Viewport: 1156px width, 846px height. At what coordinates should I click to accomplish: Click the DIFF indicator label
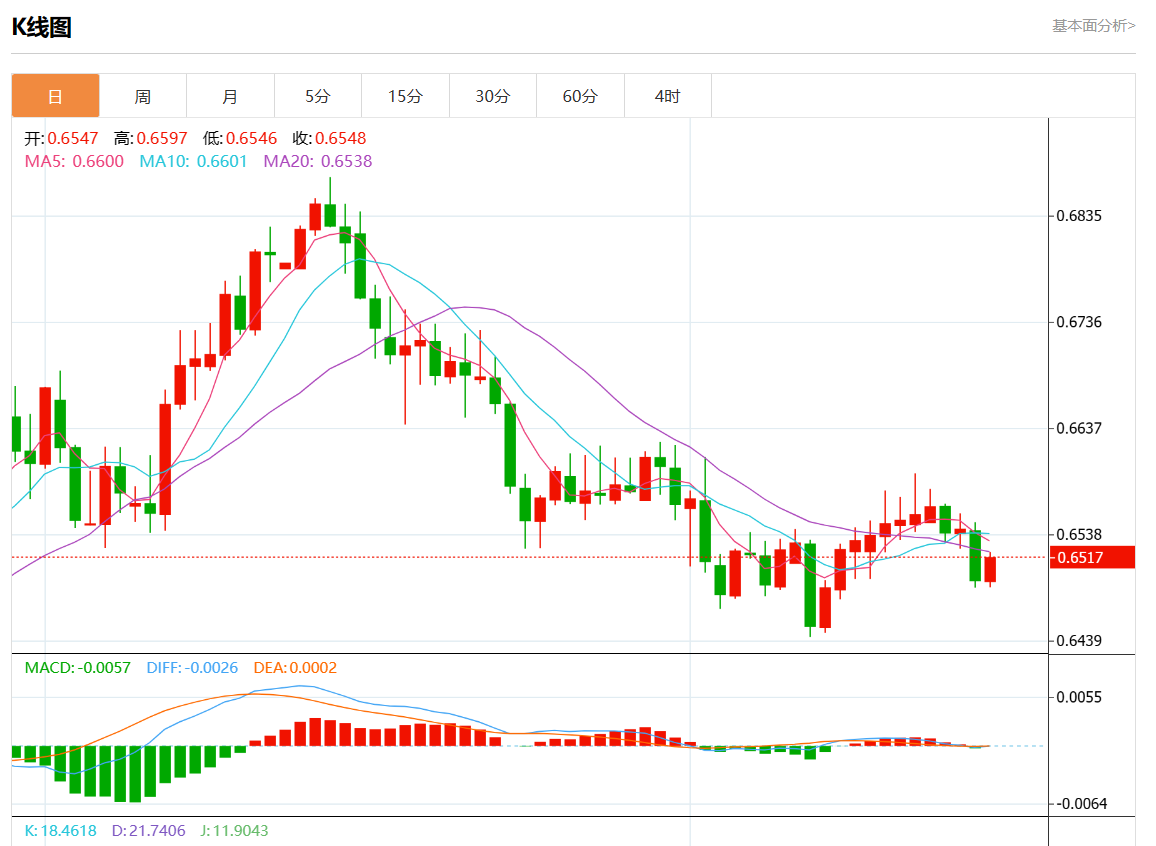pos(192,668)
